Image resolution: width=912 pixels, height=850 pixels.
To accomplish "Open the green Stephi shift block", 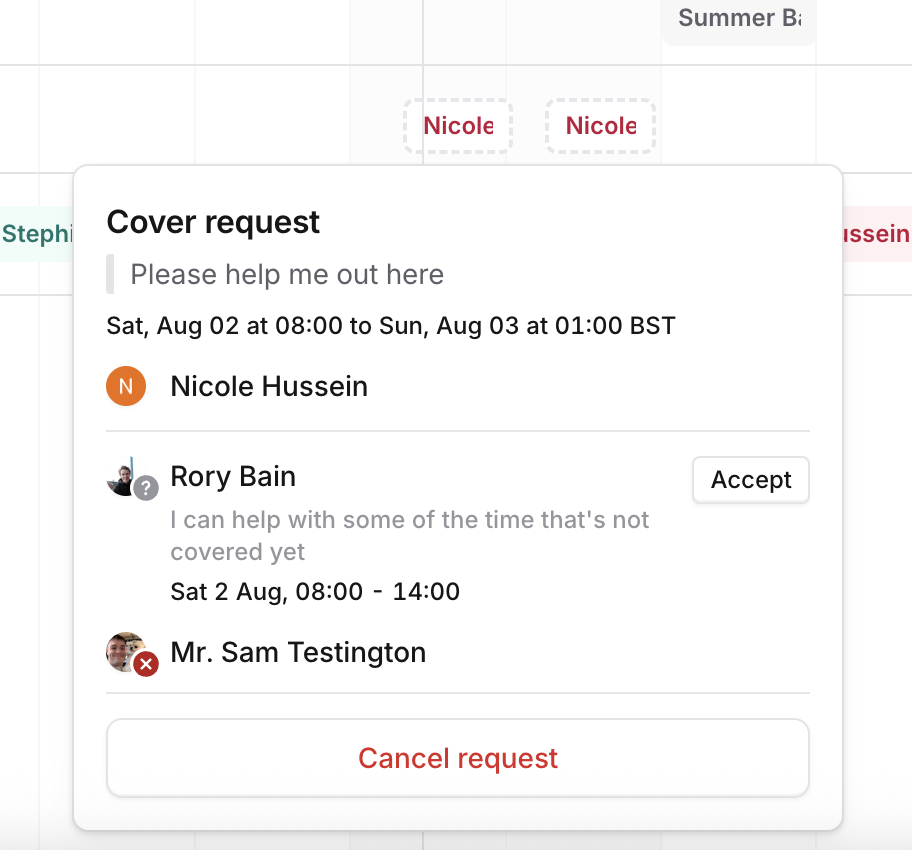I will pyautogui.click(x=37, y=234).
